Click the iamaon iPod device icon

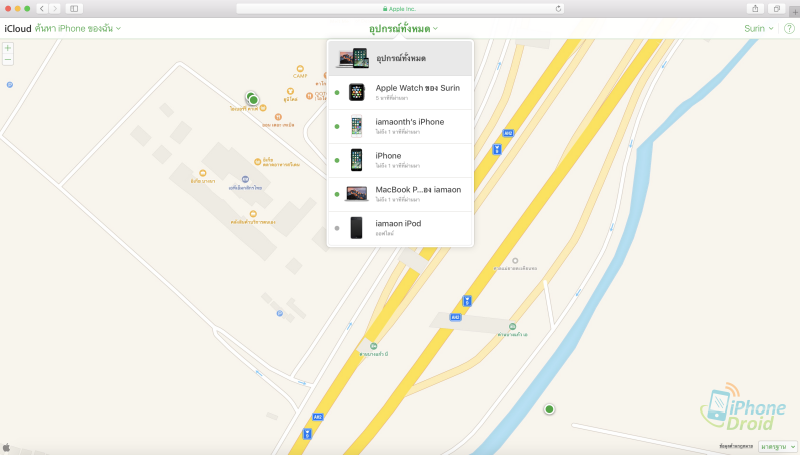point(357,228)
